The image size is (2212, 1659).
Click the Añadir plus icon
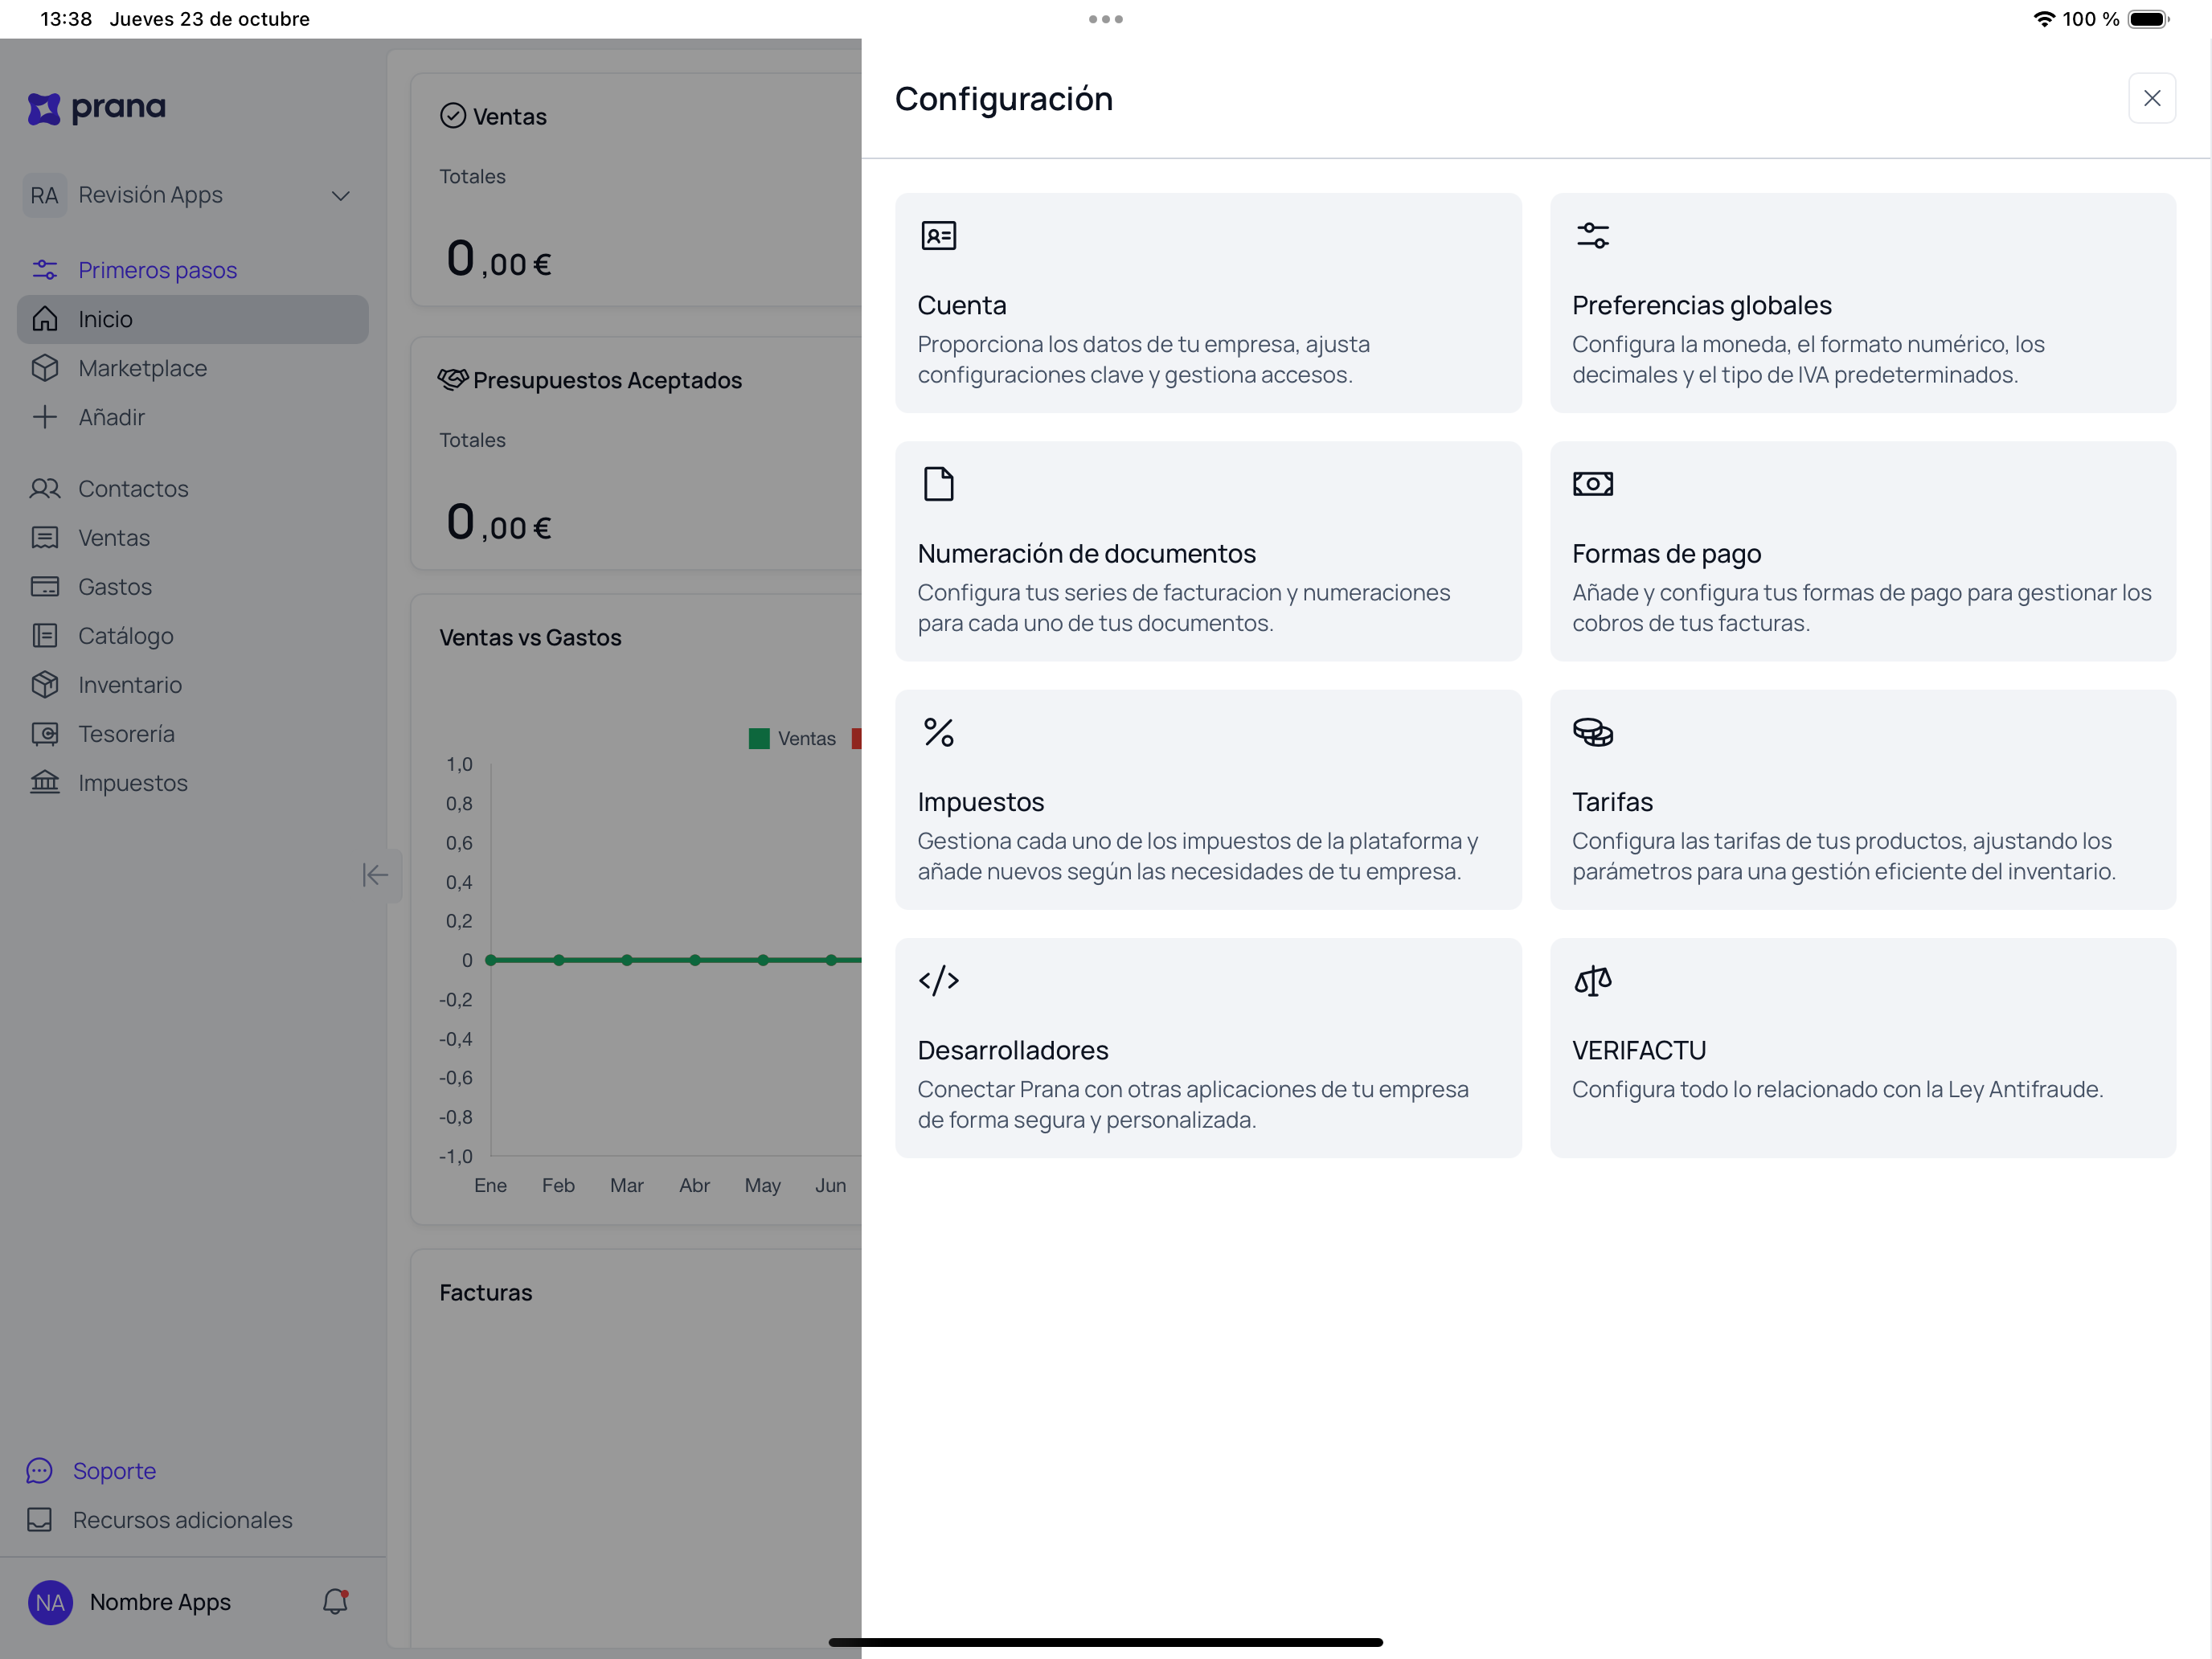45,417
